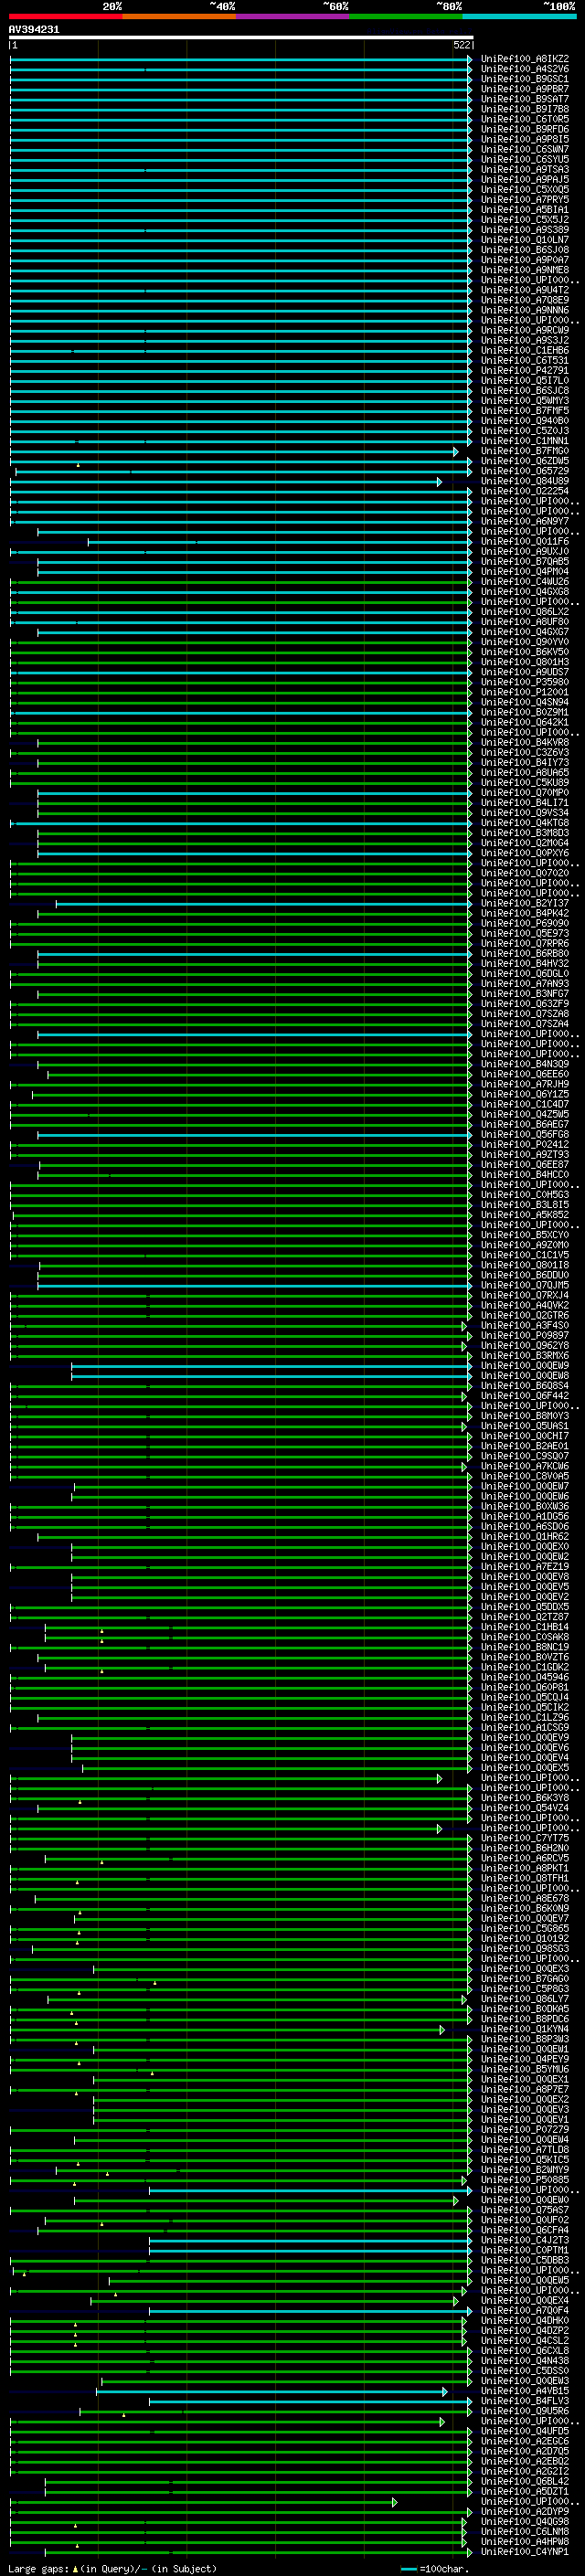Viewport: 585px width, 2576px height.
Task: Click on UniRef100_A7Q8E9 label
Action: tap(524, 300)
